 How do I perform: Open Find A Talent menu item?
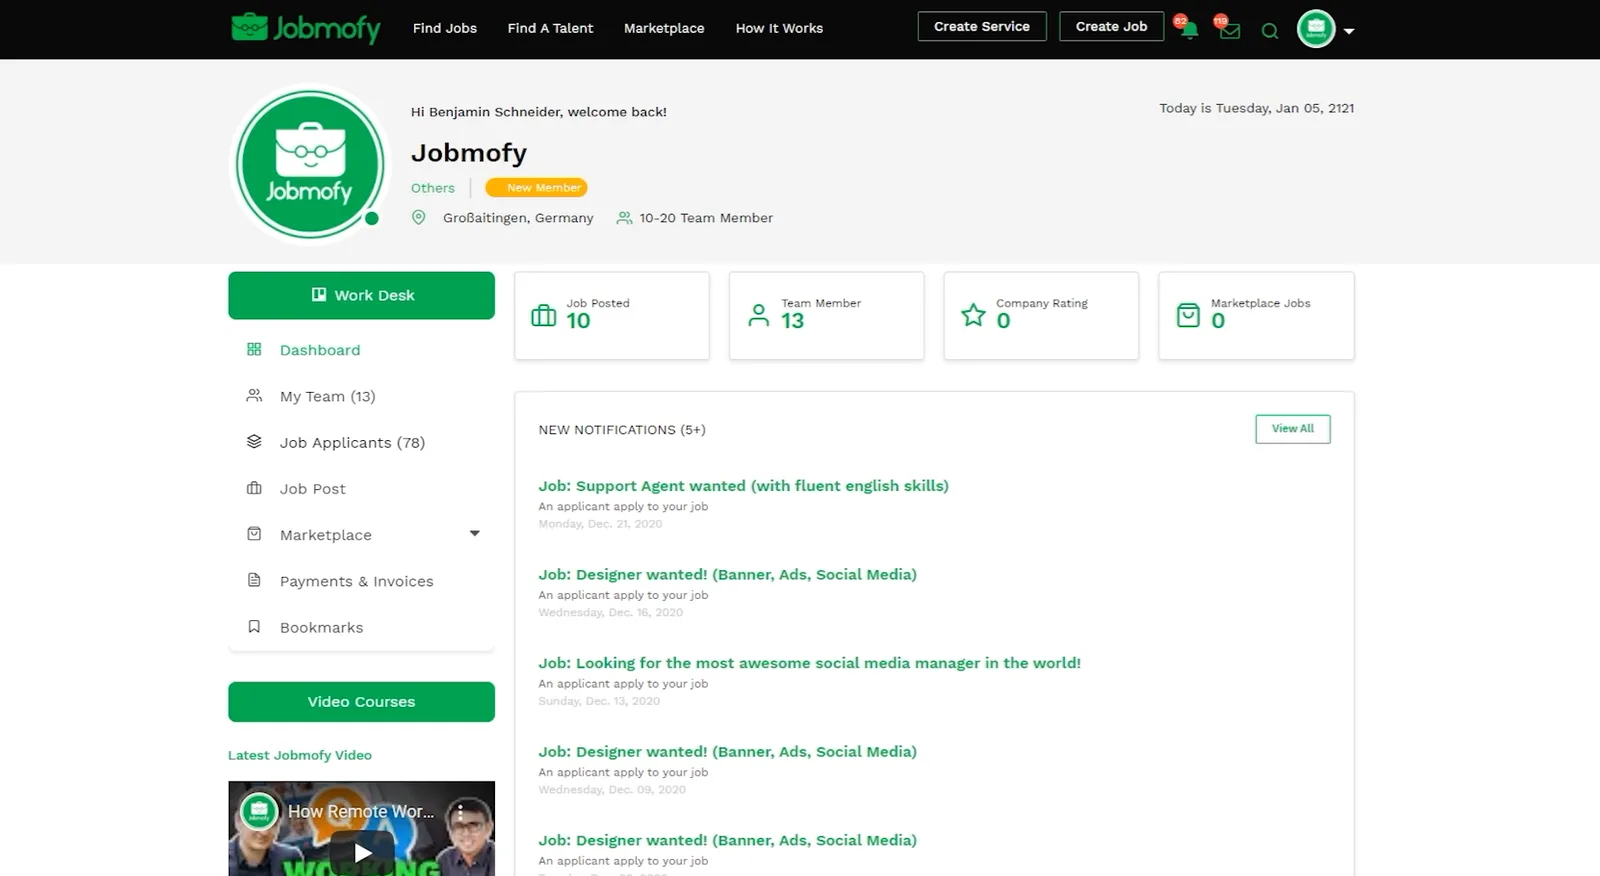(x=550, y=28)
